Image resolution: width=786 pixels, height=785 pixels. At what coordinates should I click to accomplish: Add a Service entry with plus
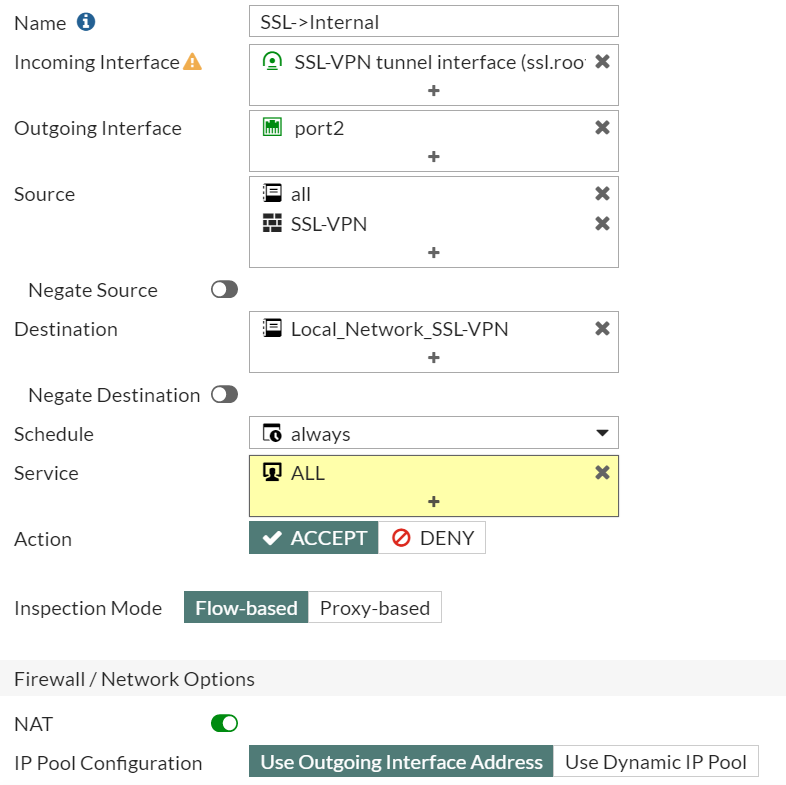[434, 502]
